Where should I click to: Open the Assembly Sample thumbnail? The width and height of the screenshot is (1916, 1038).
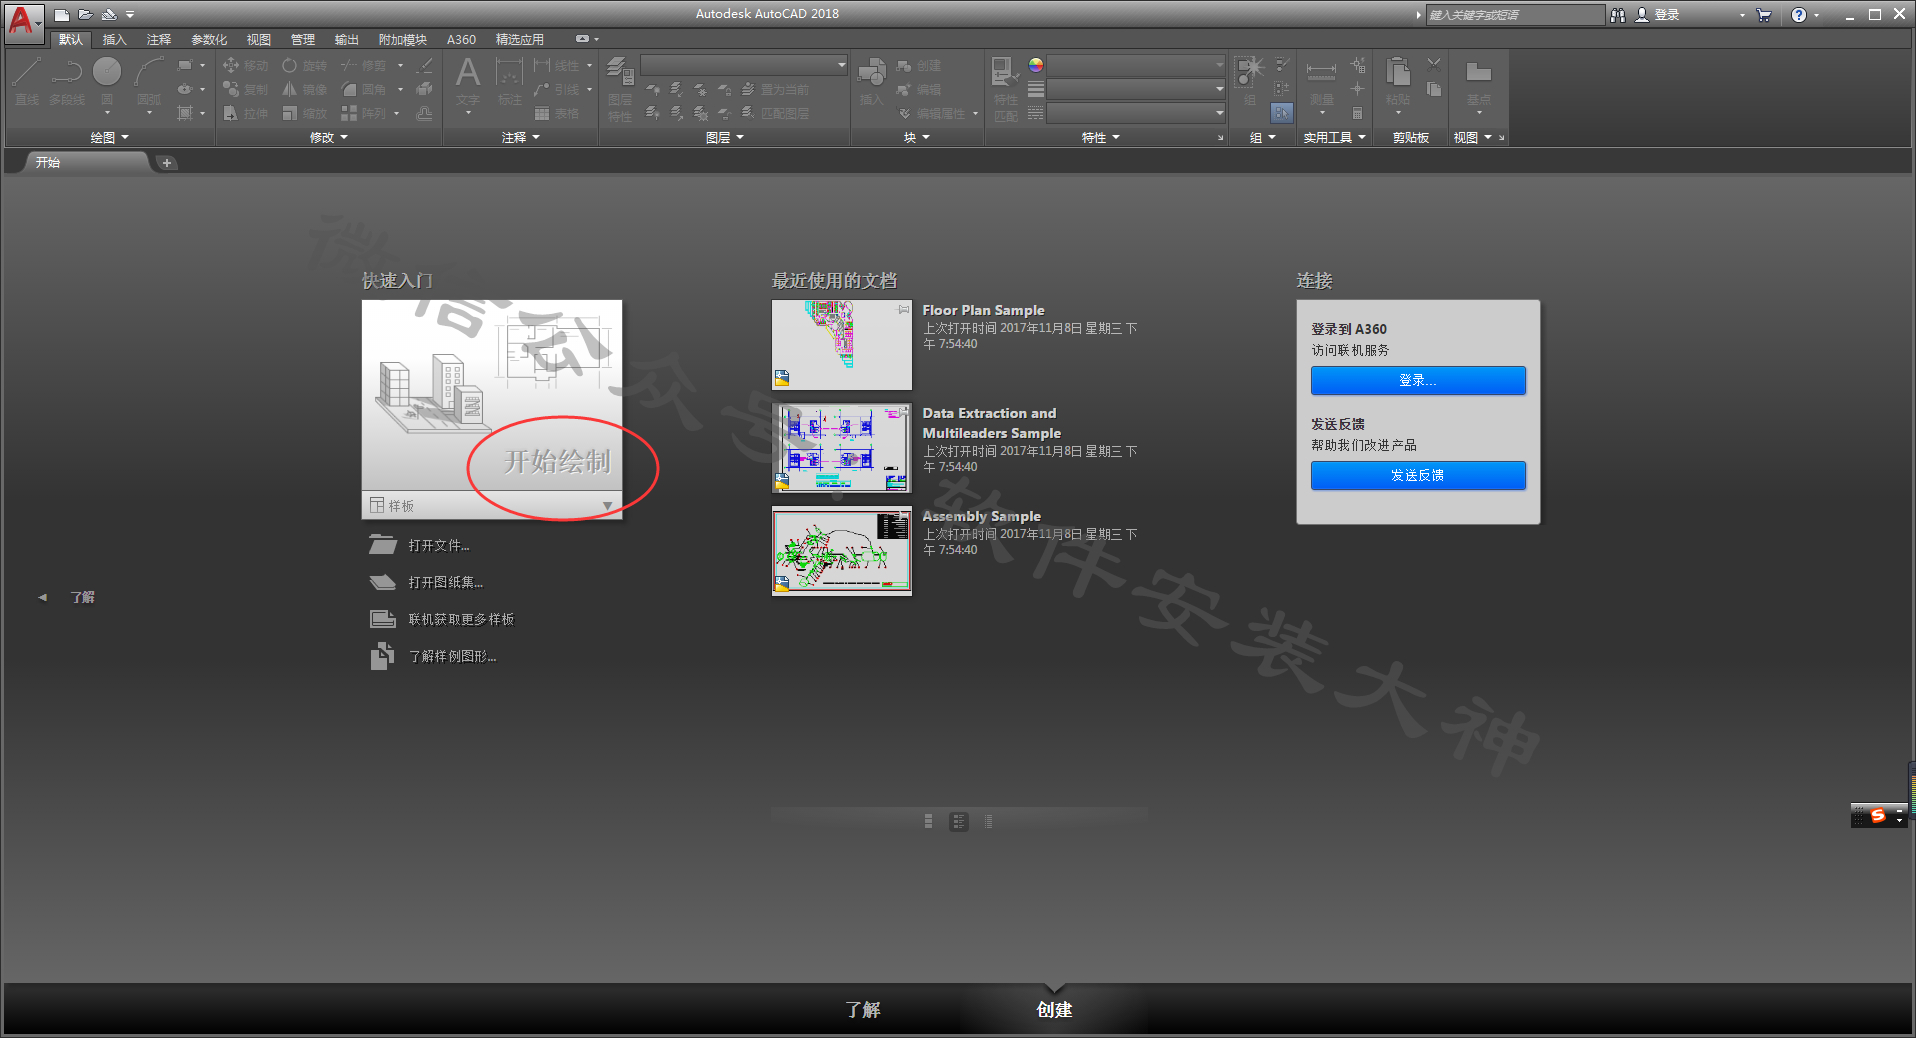[842, 550]
